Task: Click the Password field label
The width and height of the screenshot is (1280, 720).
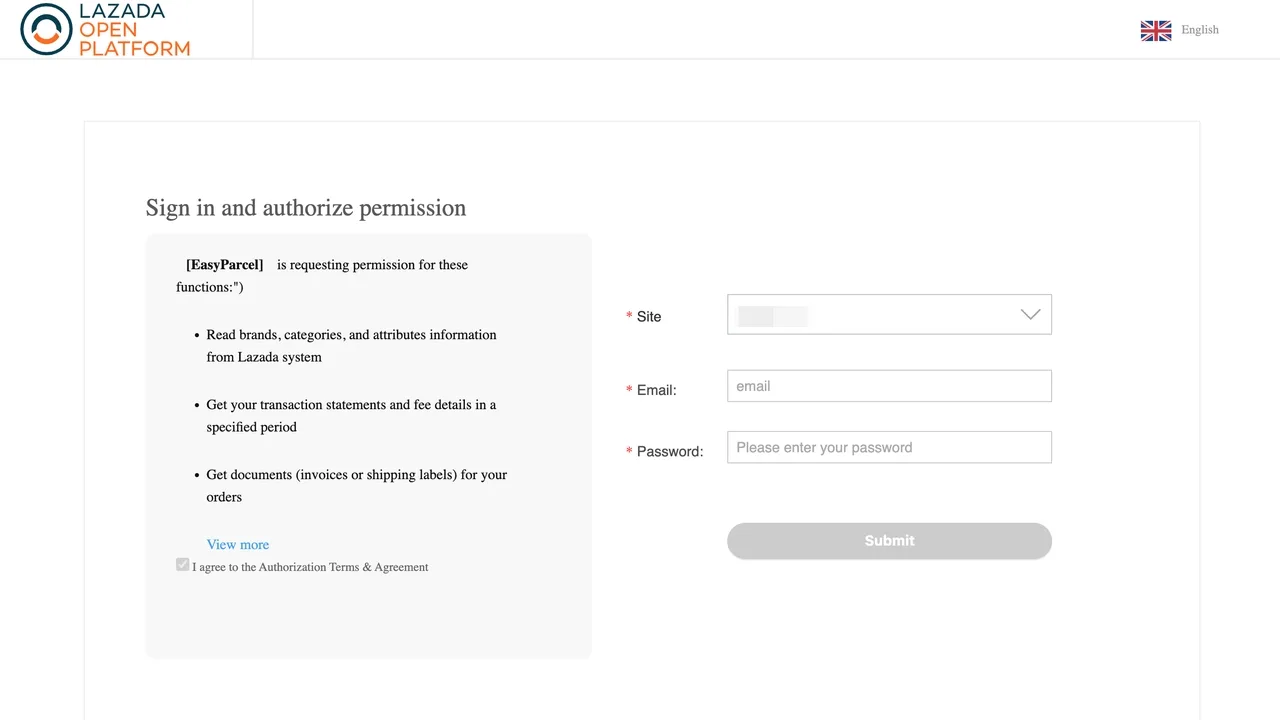Action: pos(669,451)
